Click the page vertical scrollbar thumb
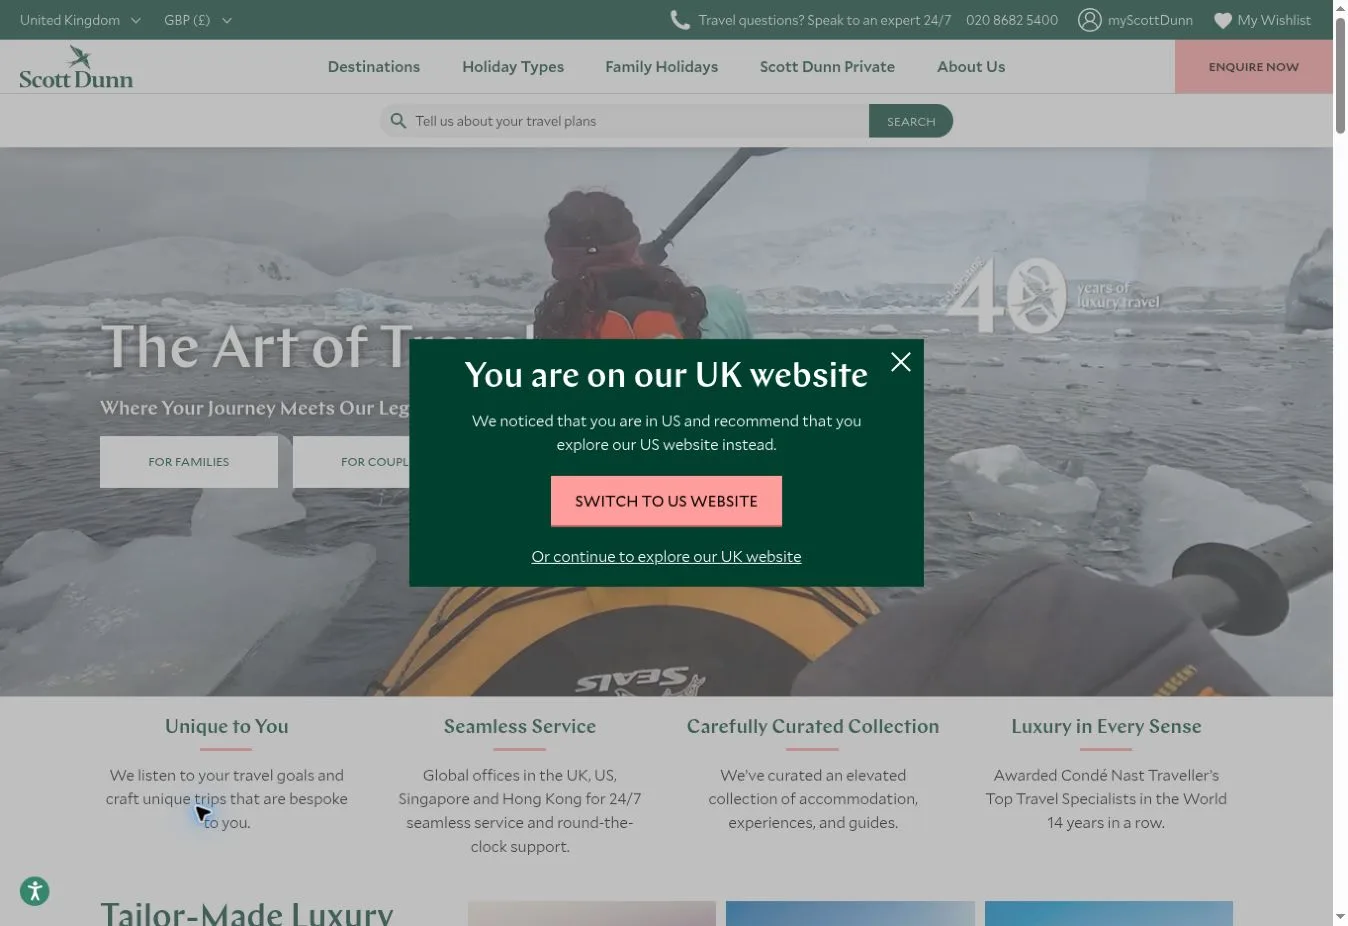Viewport: 1348px width, 926px height. (1340, 75)
